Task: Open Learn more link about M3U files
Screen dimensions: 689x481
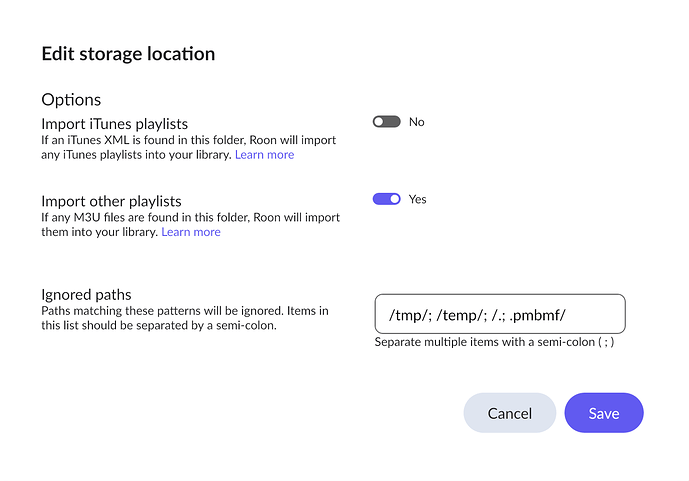Action: point(191,232)
